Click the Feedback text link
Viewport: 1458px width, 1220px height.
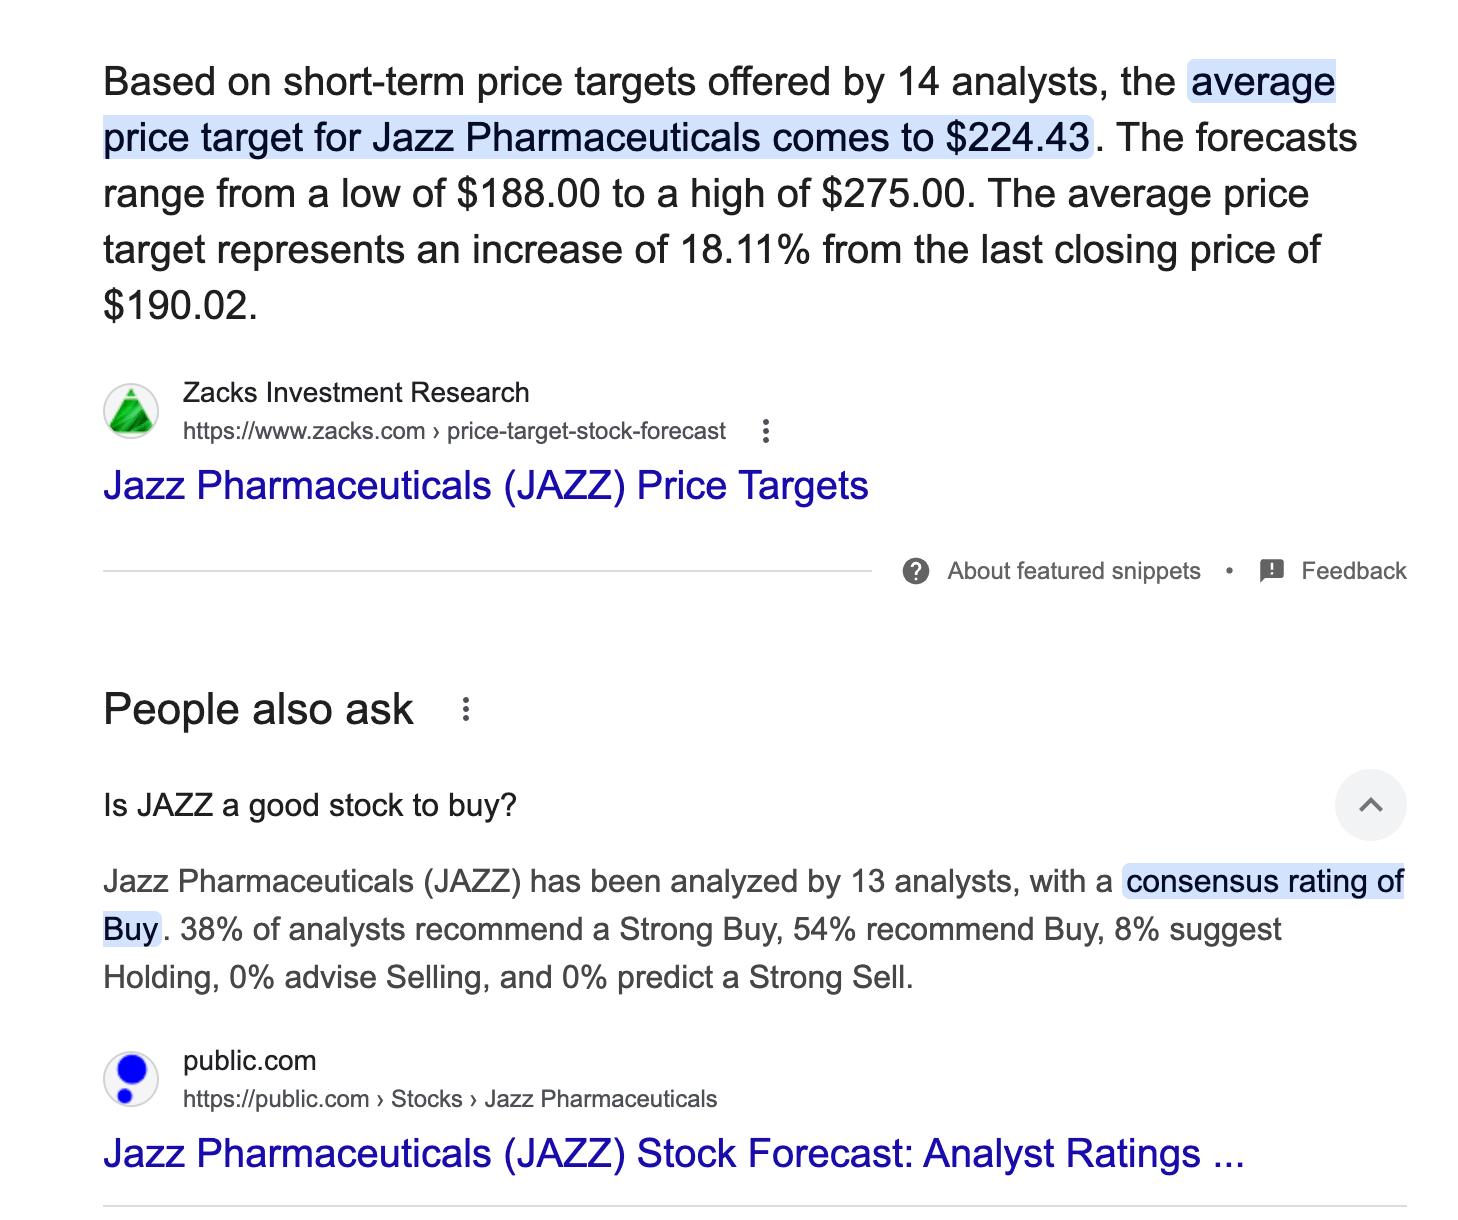[1354, 571]
